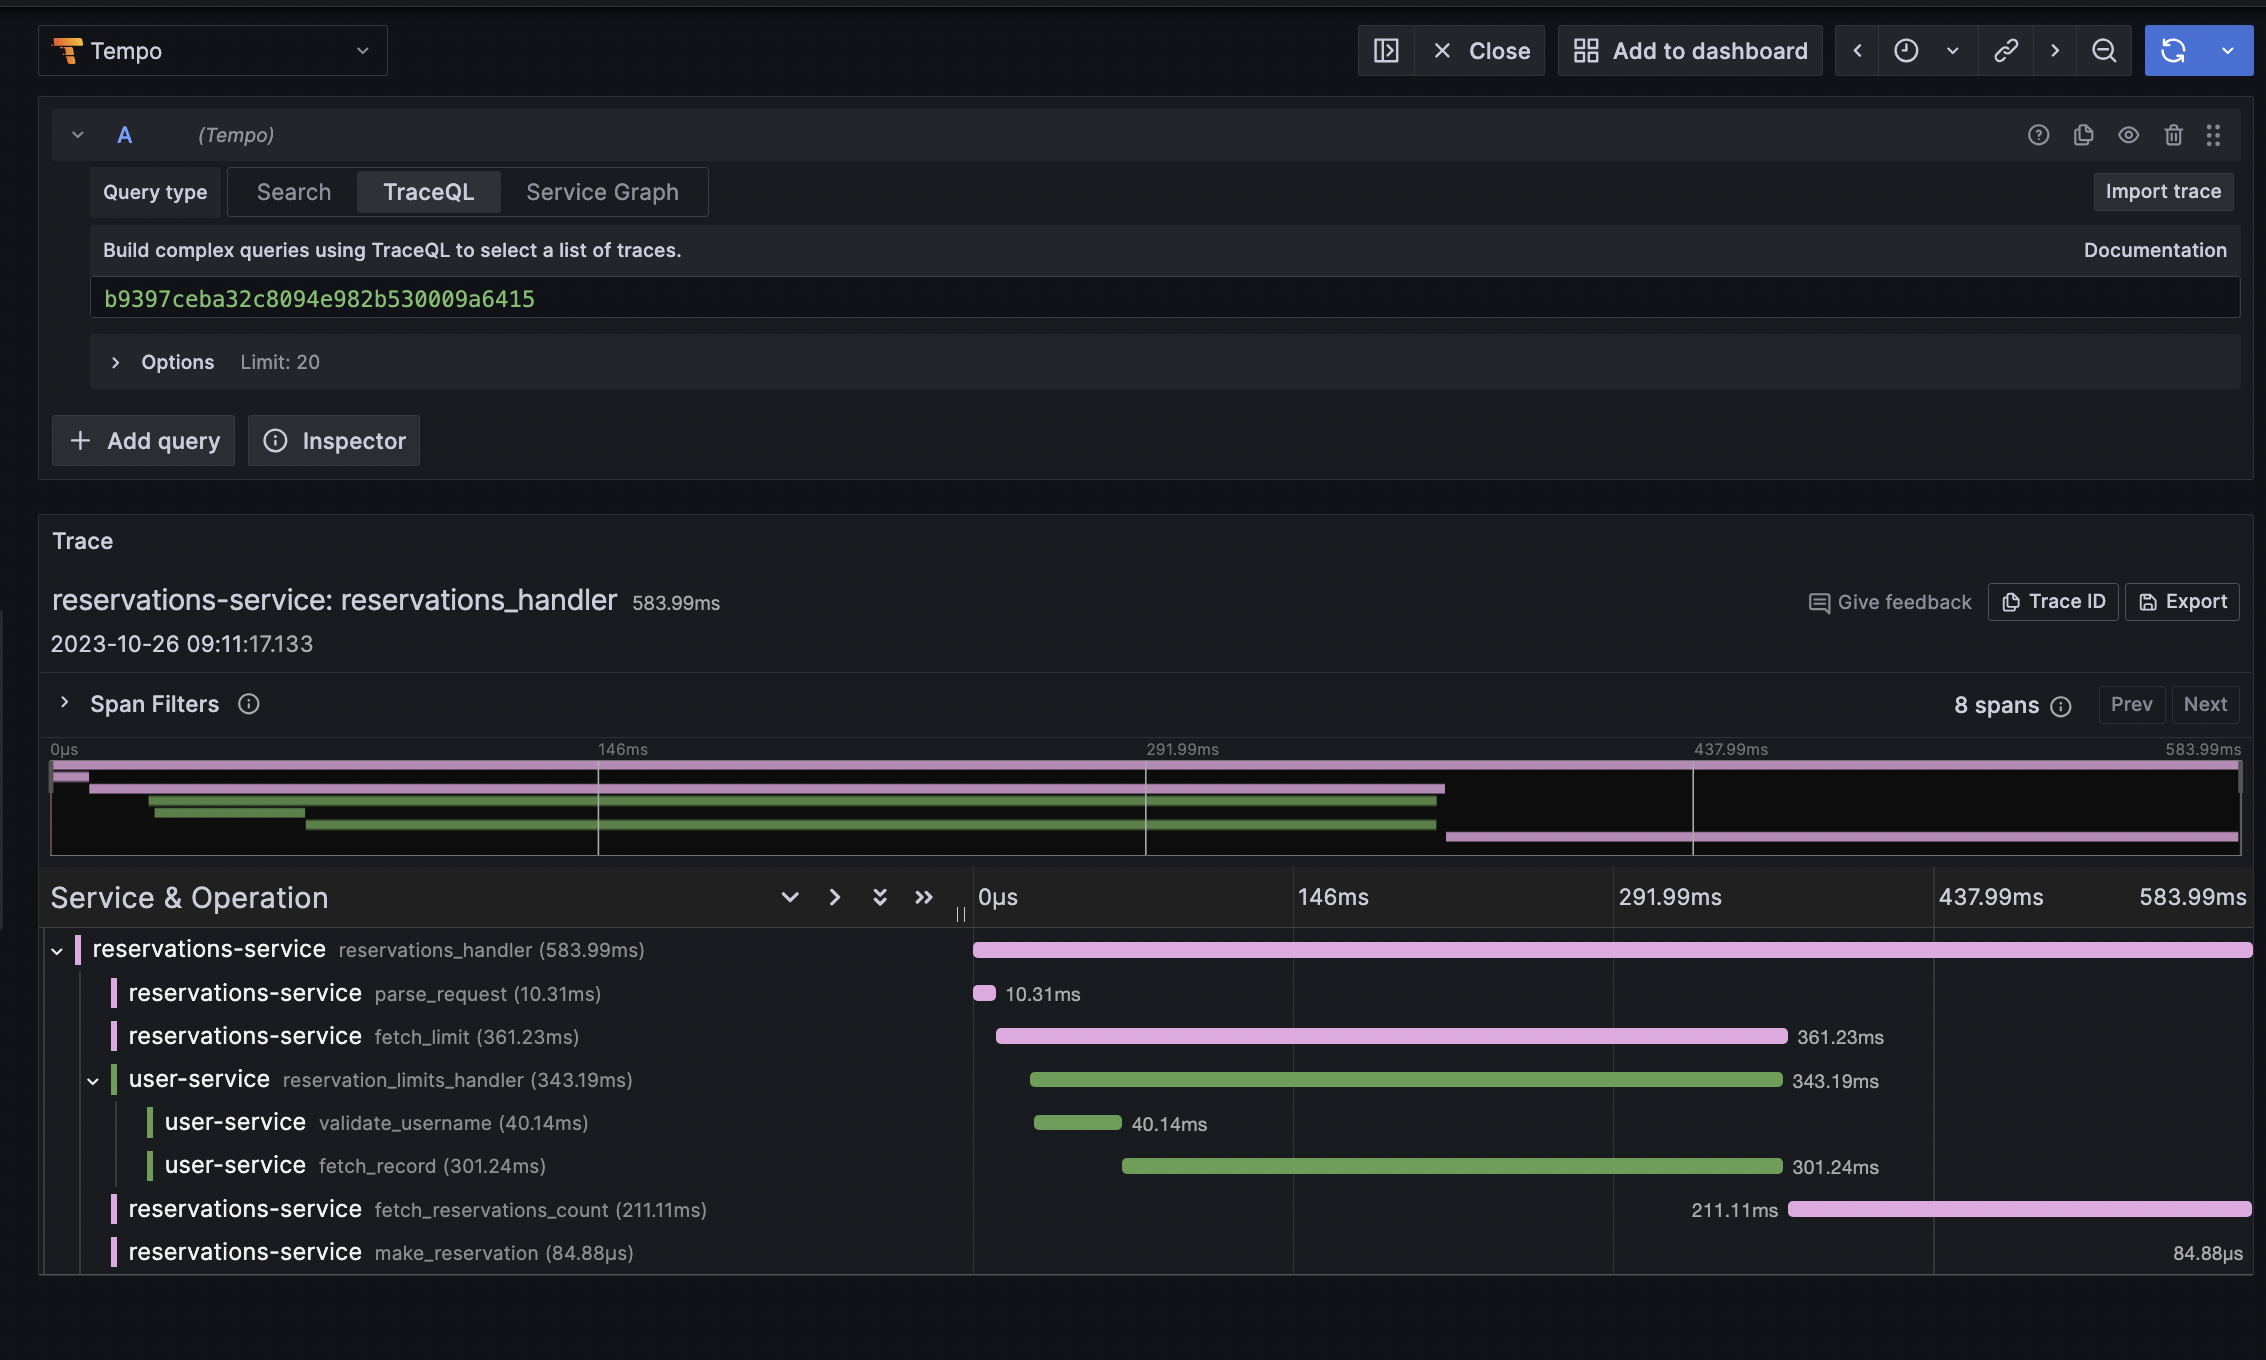Click the Export trace button
The width and height of the screenshot is (2266, 1360).
(2182, 602)
